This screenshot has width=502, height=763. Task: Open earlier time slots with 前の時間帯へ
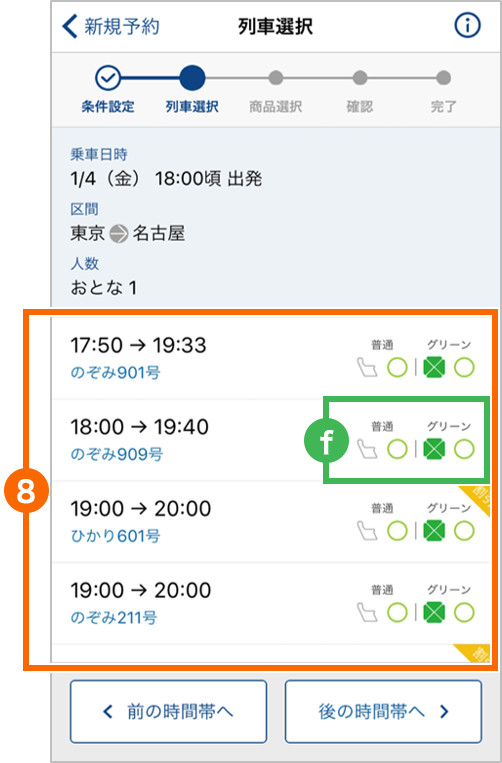(168, 711)
